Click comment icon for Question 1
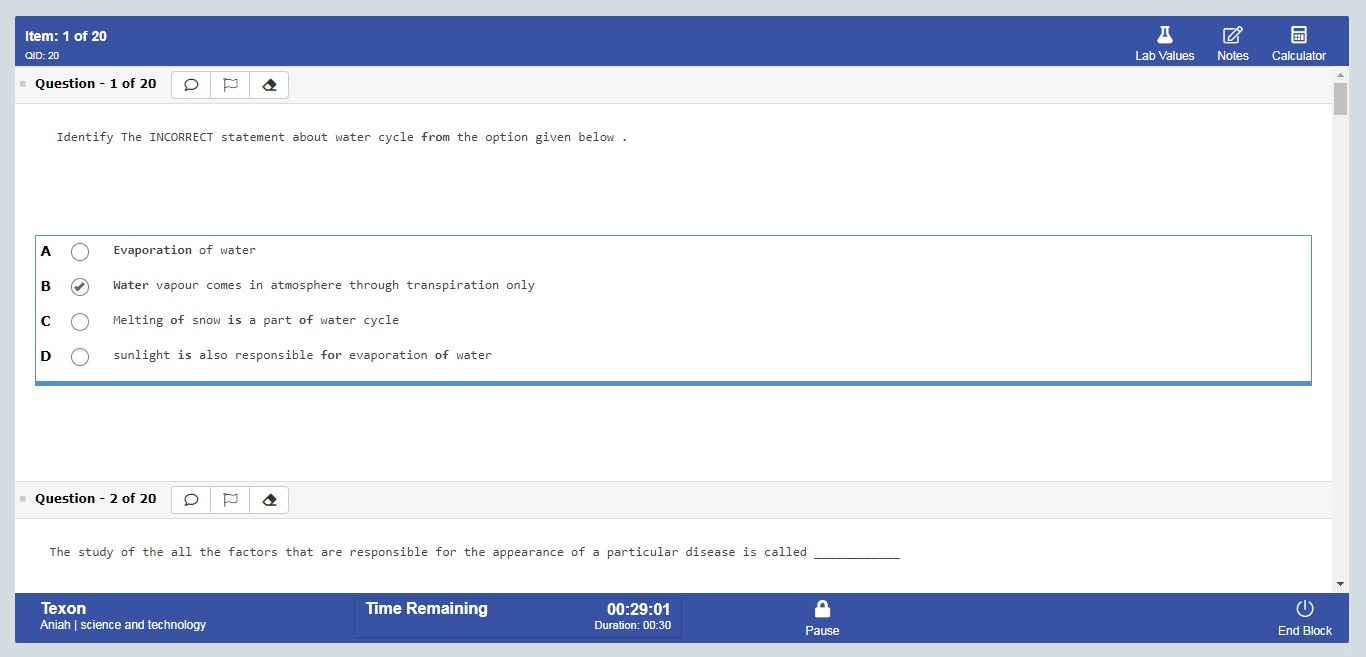The image size is (1366, 657). tap(191, 85)
